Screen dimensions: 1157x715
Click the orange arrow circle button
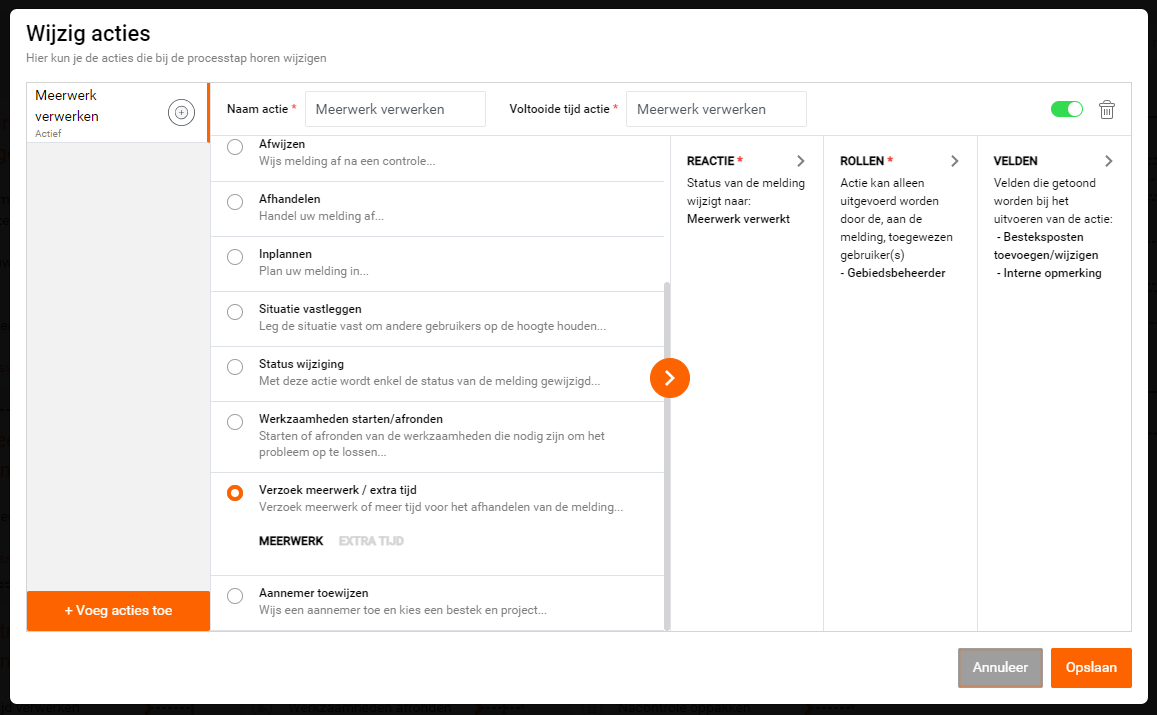click(x=669, y=378)
